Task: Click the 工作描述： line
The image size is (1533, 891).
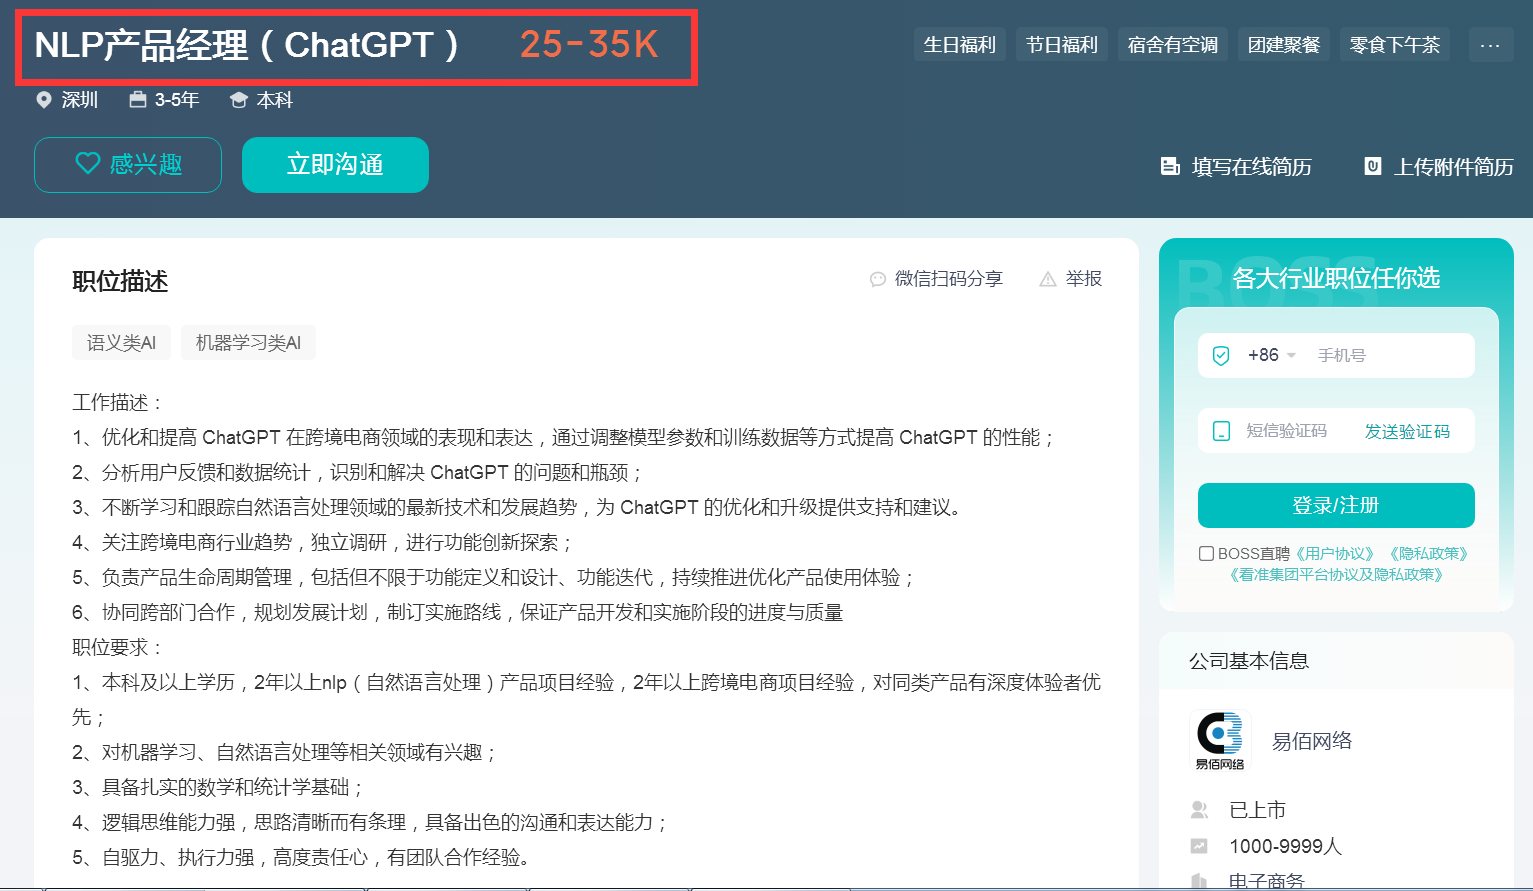Action: 118,402
